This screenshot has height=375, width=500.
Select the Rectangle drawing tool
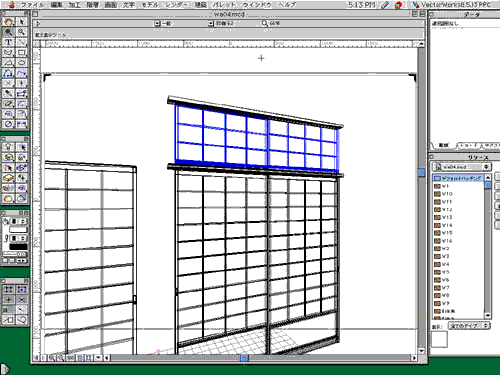22,53
